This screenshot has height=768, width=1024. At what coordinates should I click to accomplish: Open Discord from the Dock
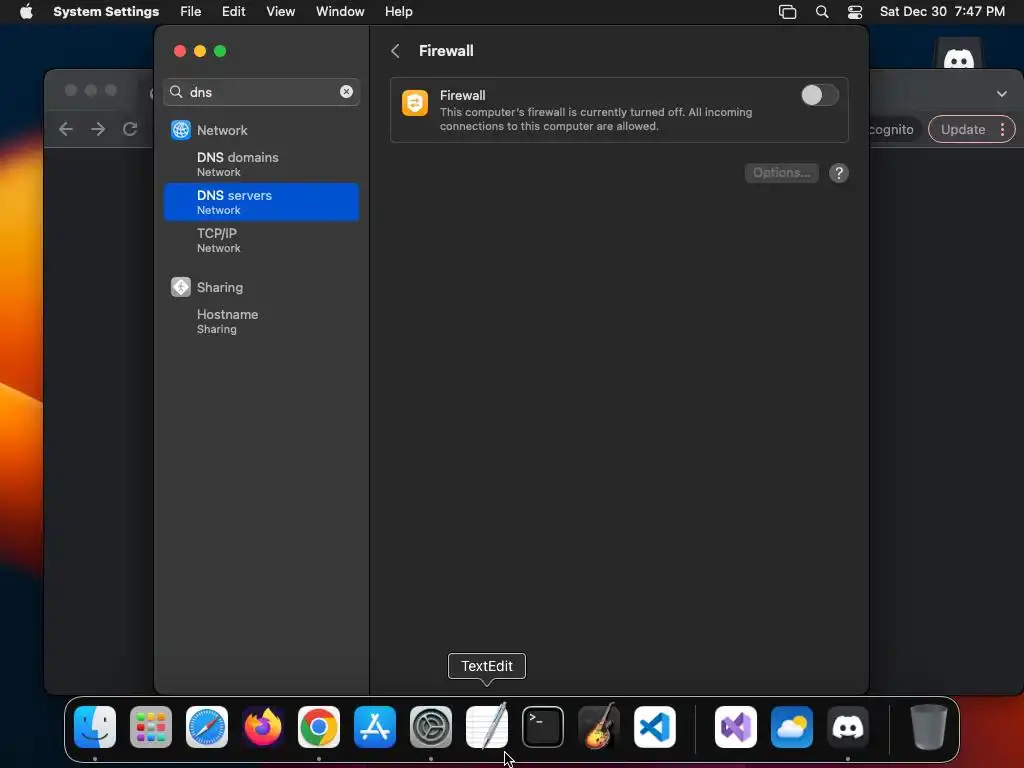click(x=848, y=727)
